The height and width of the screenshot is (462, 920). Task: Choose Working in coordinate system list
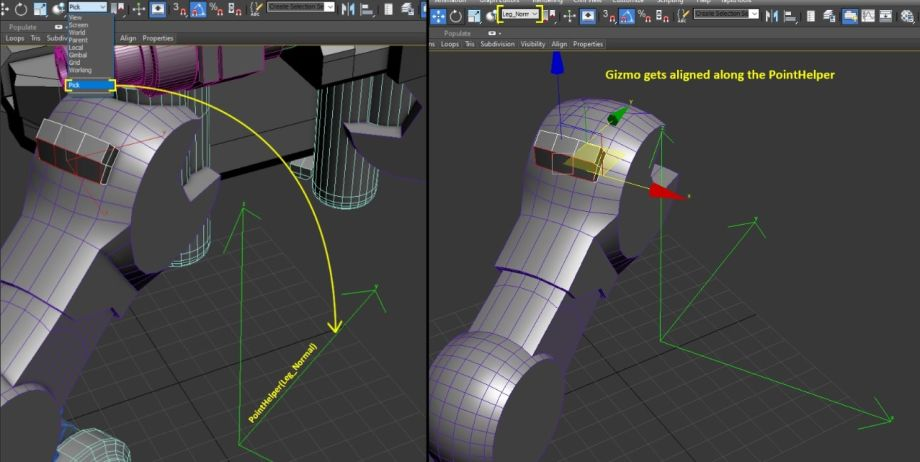(x=80, y=70)
